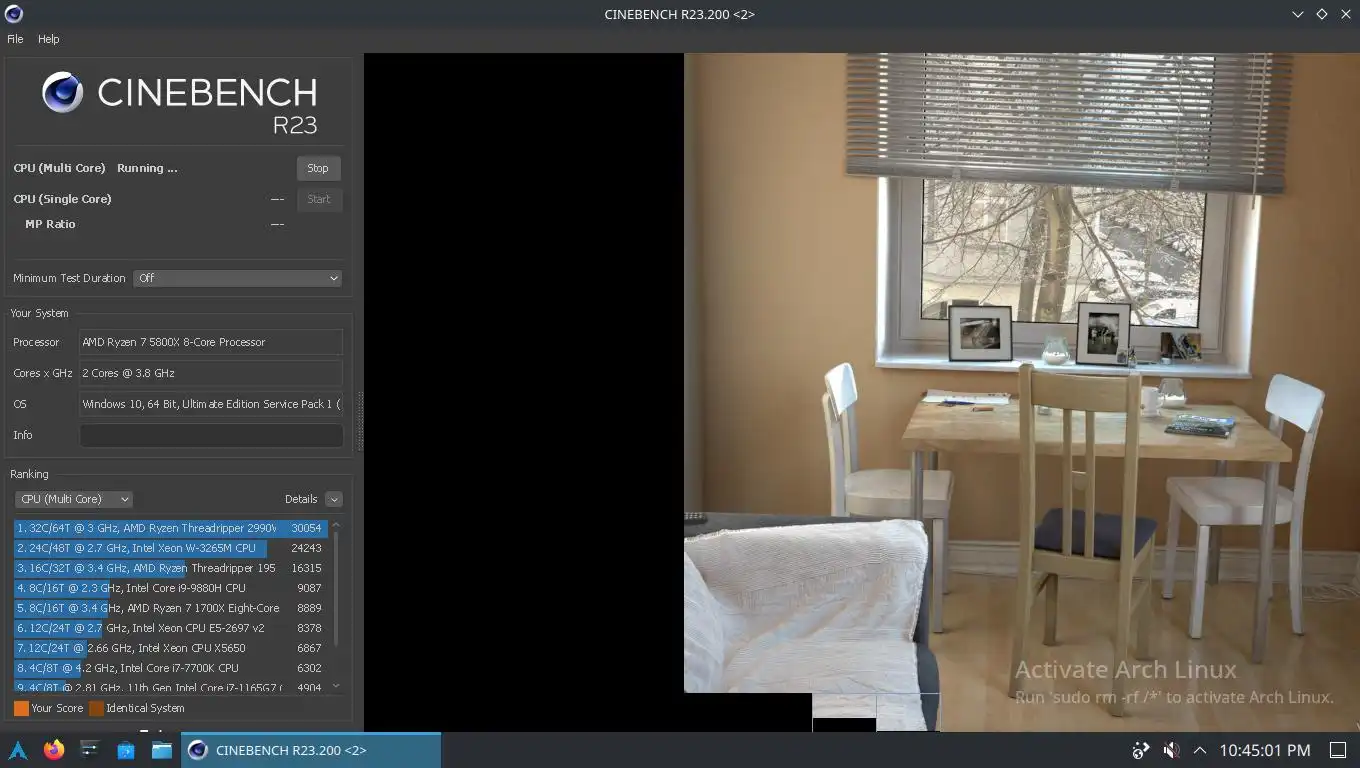The height and width of the screenshot is (768, 1360).
Task: Click the muted volume tray icon
Action: [1171, 750]
